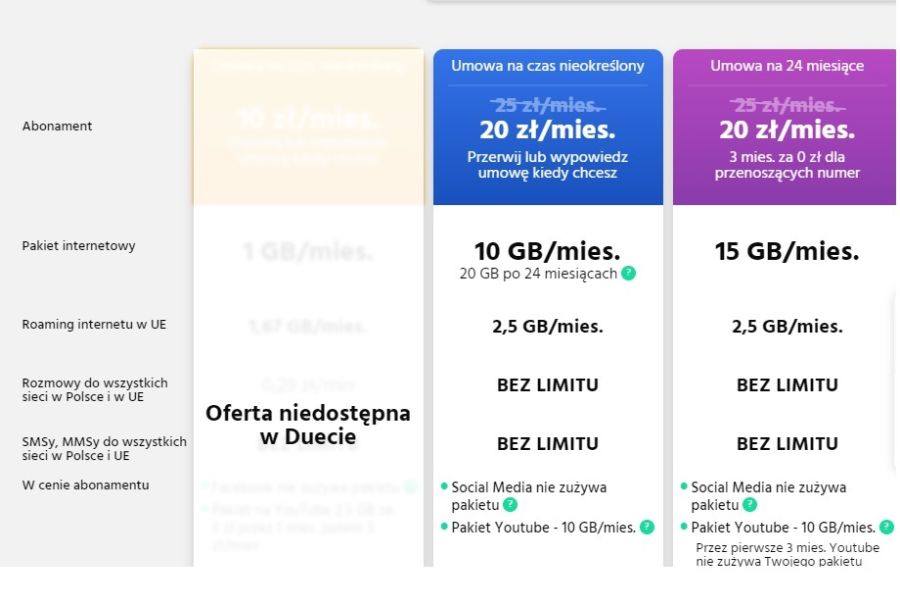
Task: Click the "Pakiet internetowy" row label
Action: tap(79, 246)
